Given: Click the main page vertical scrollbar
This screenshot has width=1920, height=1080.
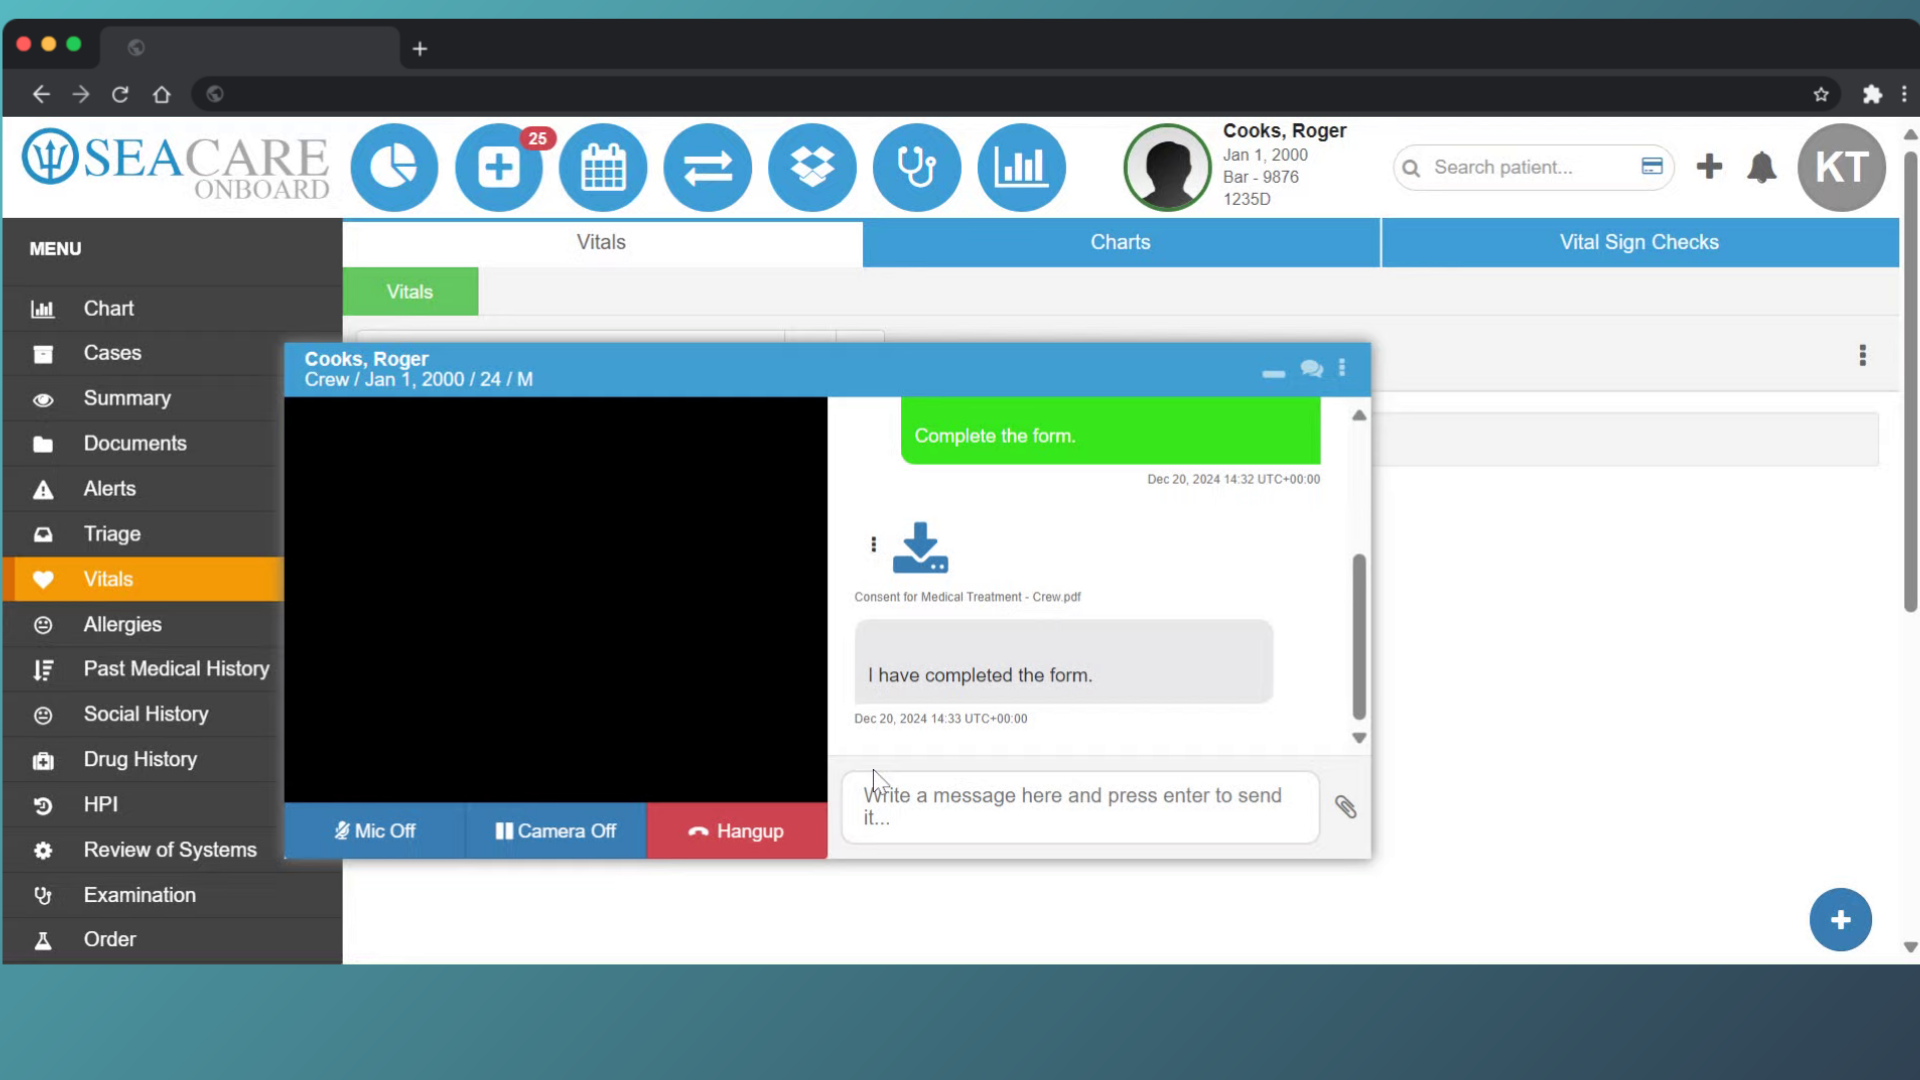Looking at the screenshot, I should [x=1910, y=380].
